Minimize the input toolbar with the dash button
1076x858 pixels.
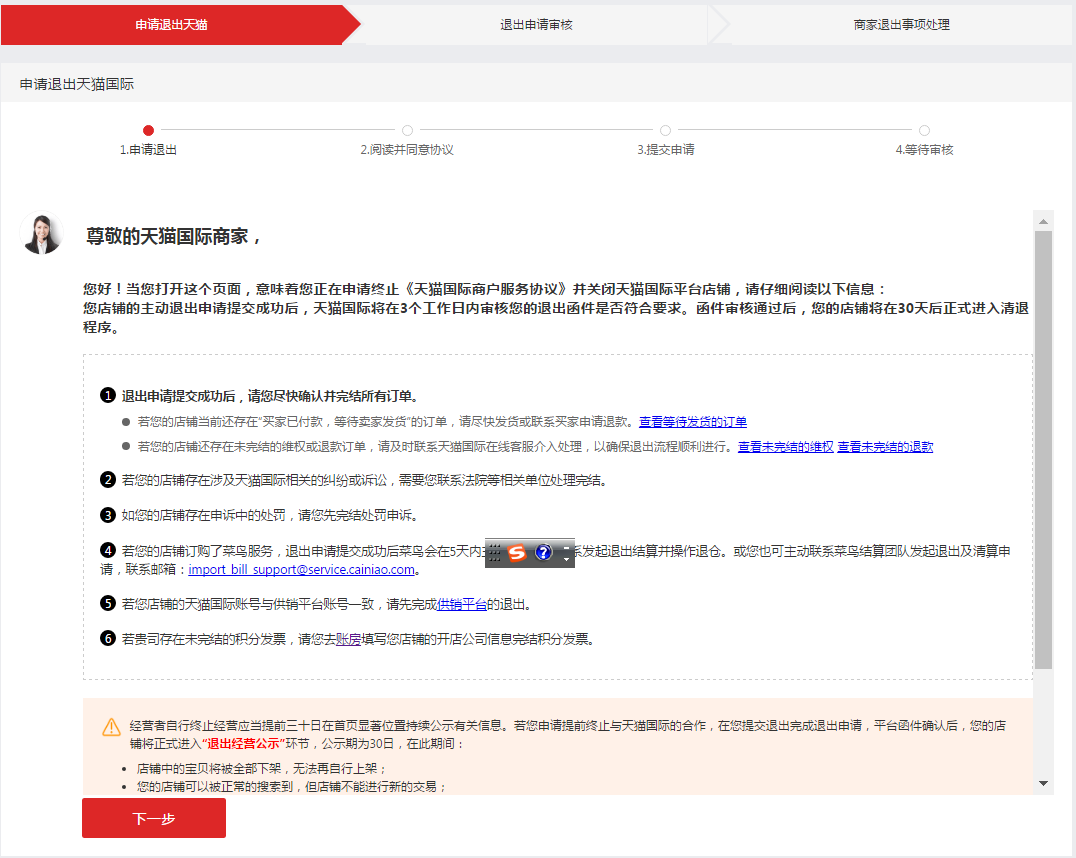tap(566, 547)
